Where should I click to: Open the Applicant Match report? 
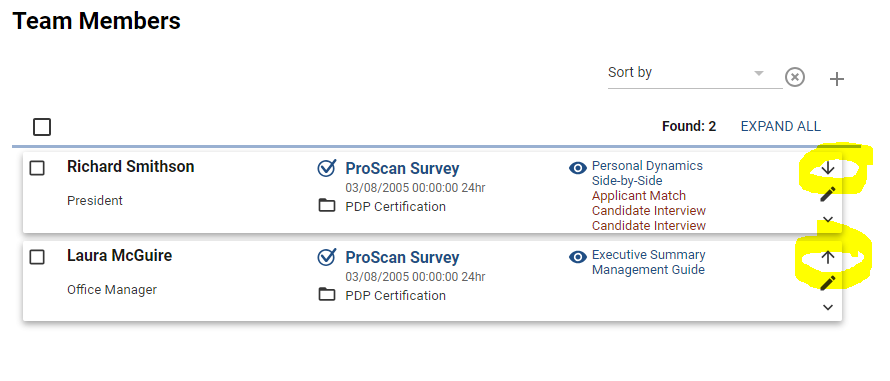coord(639,196)
